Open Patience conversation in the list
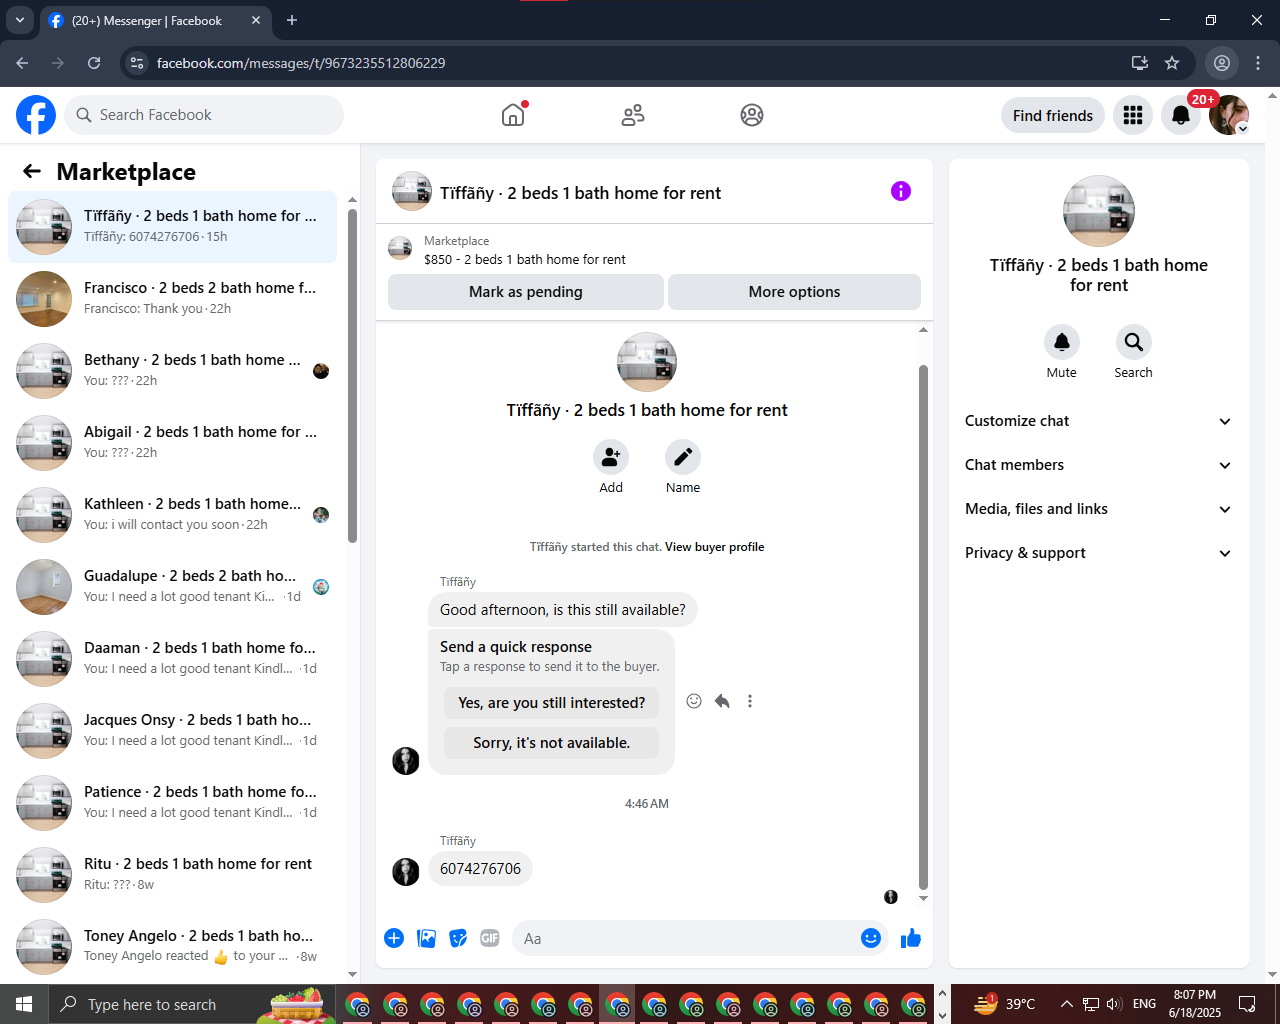 point(173,803)
